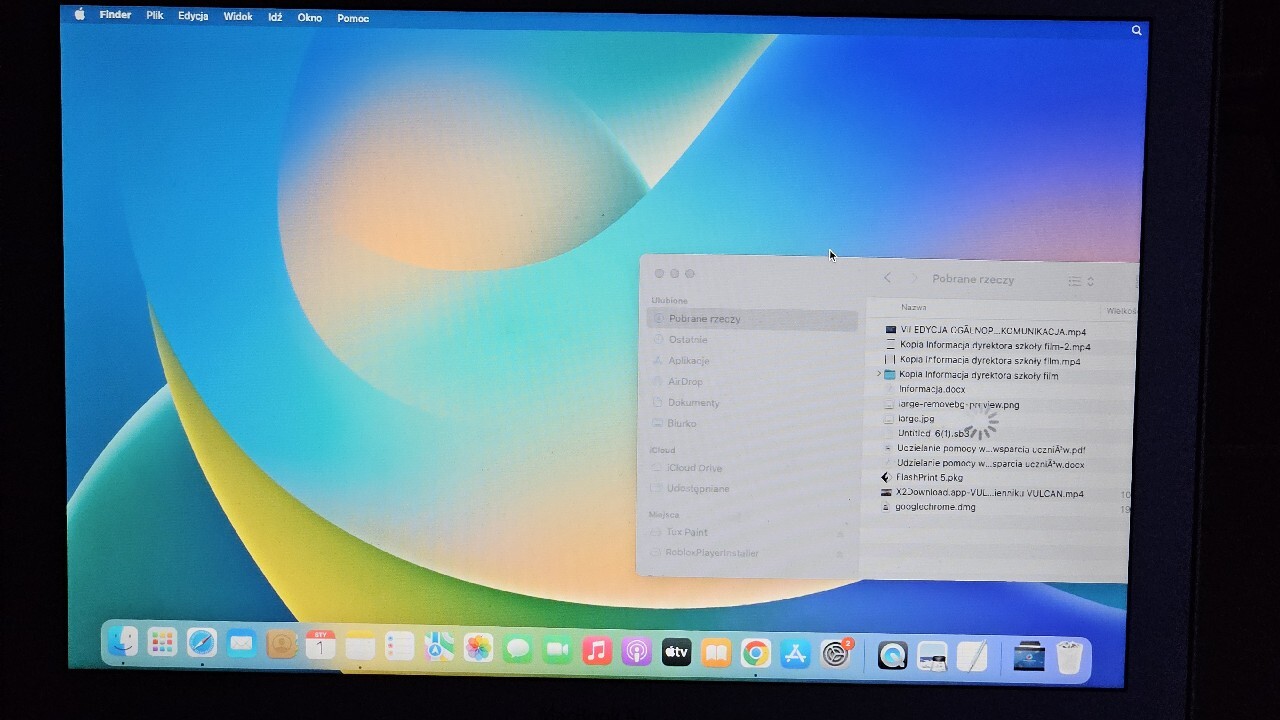Open the Photos app icon
The width and height of the screenshot is (1280, 720).
pos(478,648)
